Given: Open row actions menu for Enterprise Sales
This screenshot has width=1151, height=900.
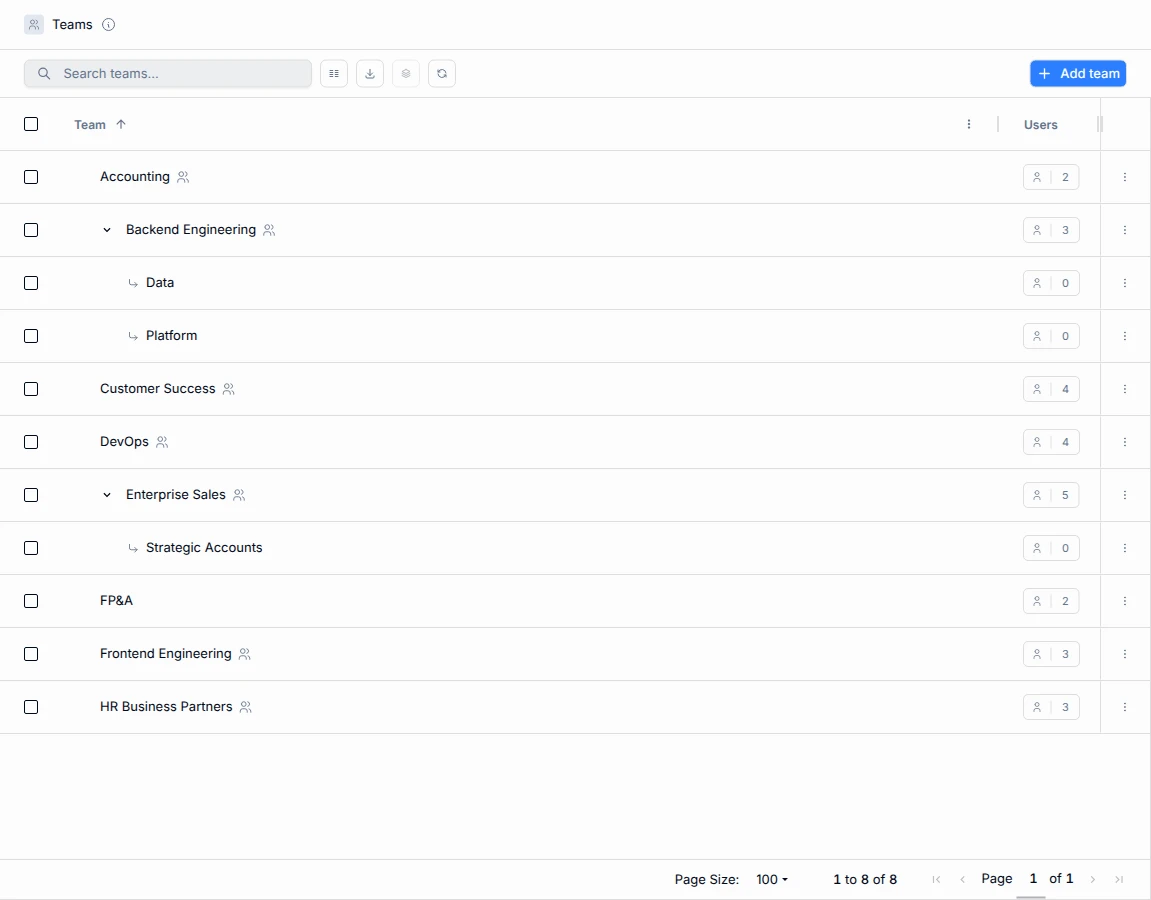Looking at the screenshot, I should [x=1125, y=495].
